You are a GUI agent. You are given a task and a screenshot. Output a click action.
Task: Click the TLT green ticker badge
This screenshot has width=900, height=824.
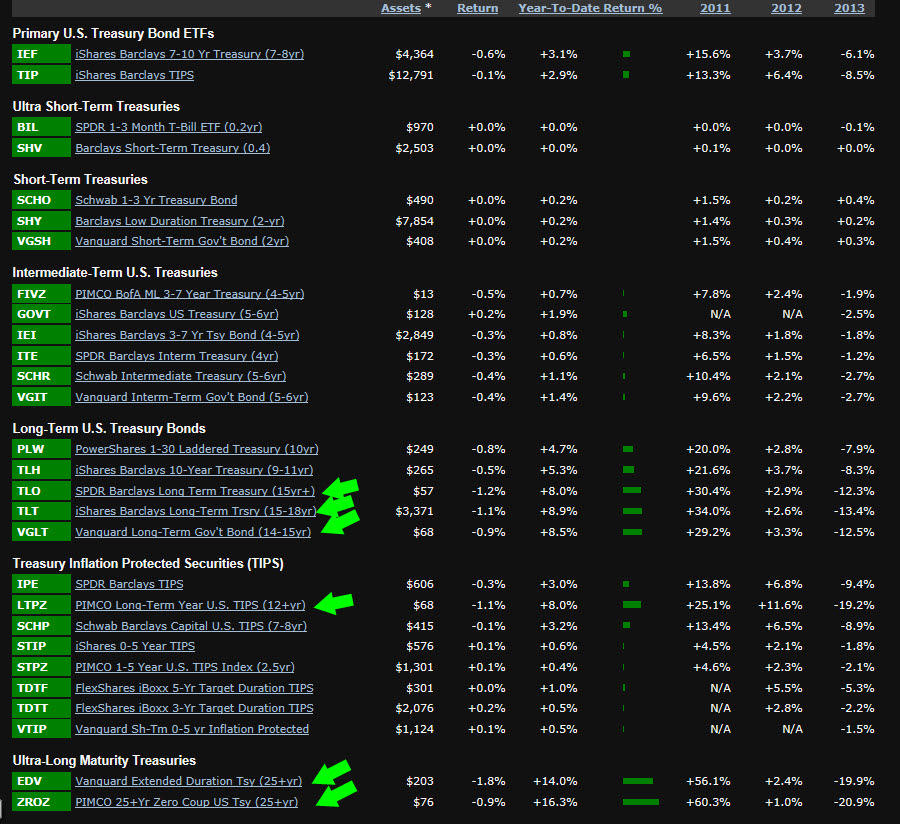(40, 512)
